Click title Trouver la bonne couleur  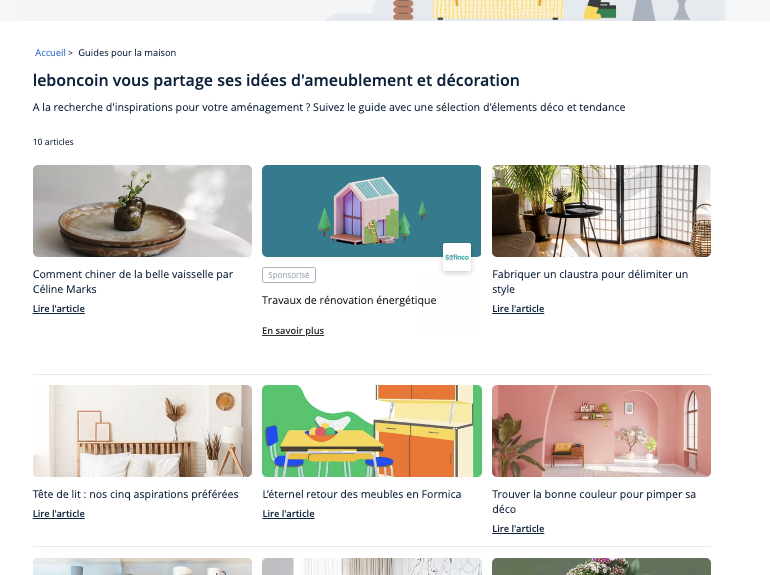point(594,501)
